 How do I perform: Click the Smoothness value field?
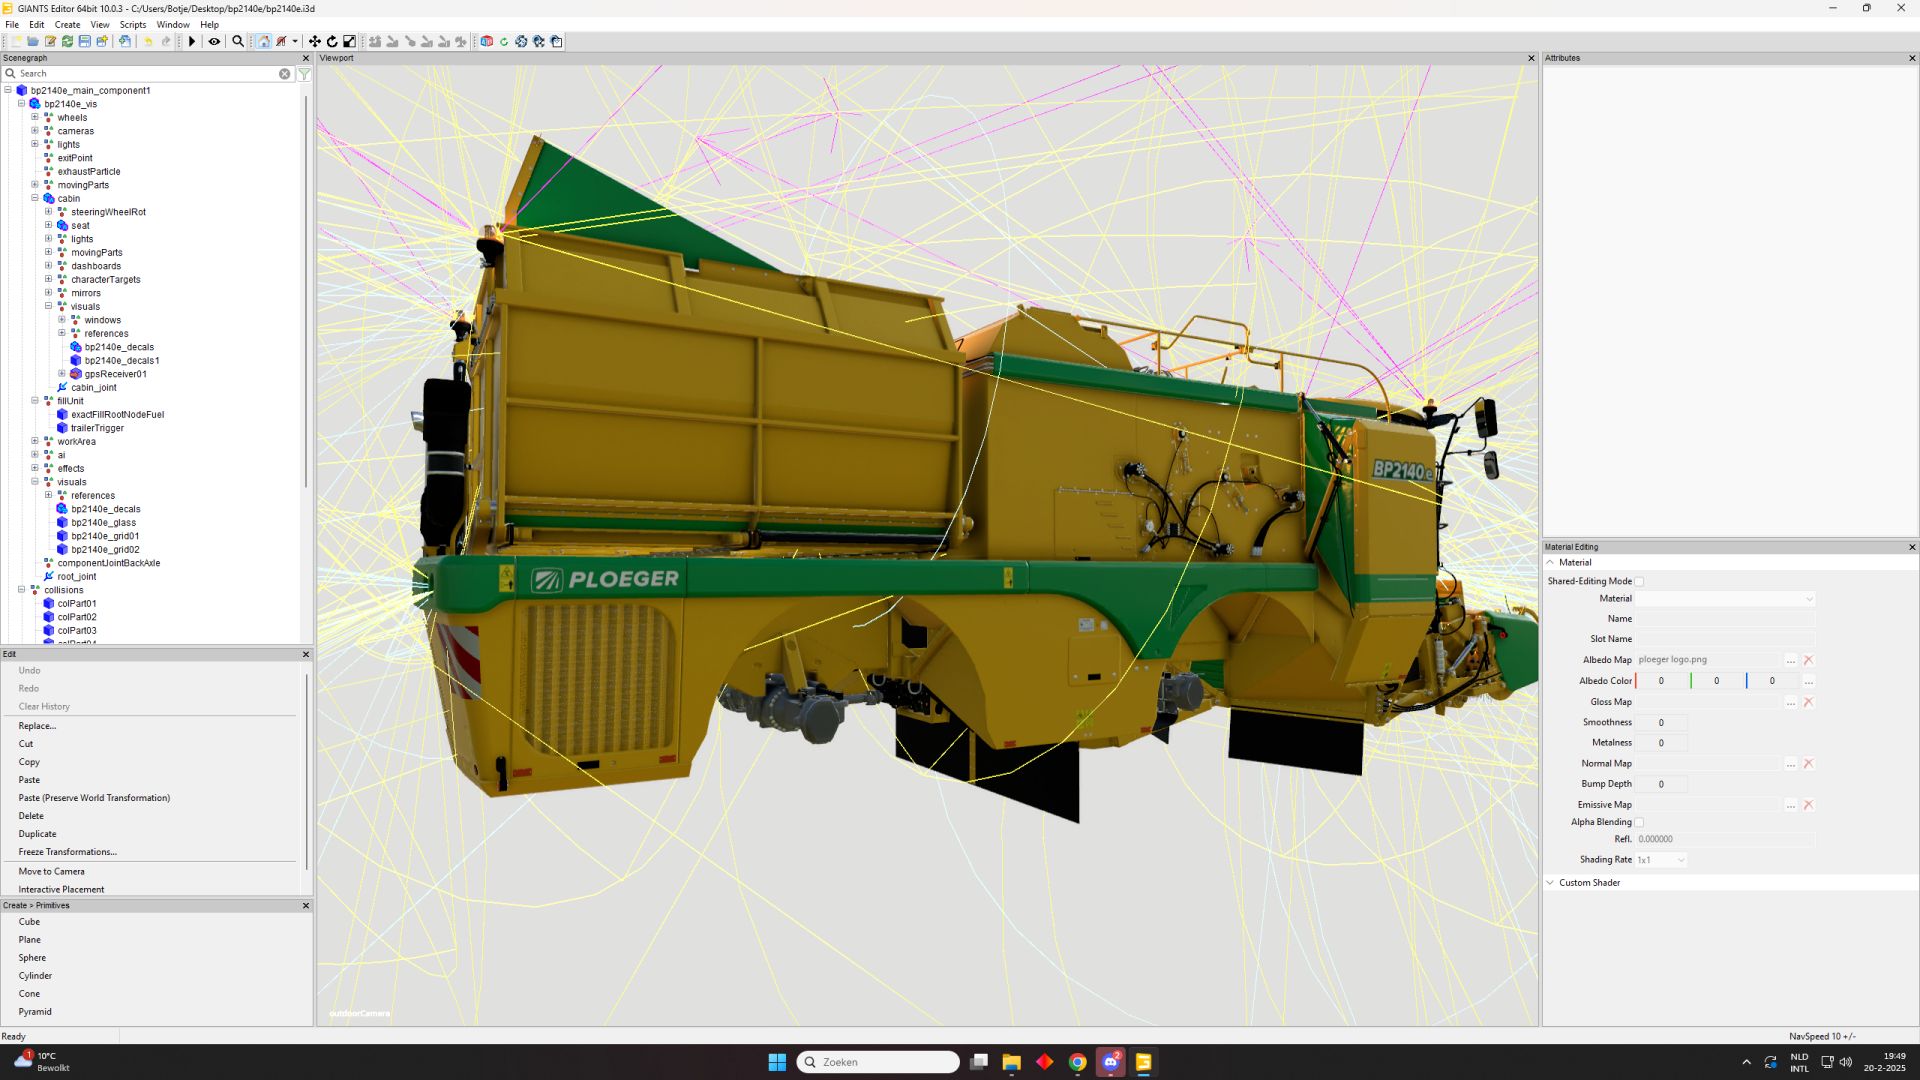(x=1662, y=723)
